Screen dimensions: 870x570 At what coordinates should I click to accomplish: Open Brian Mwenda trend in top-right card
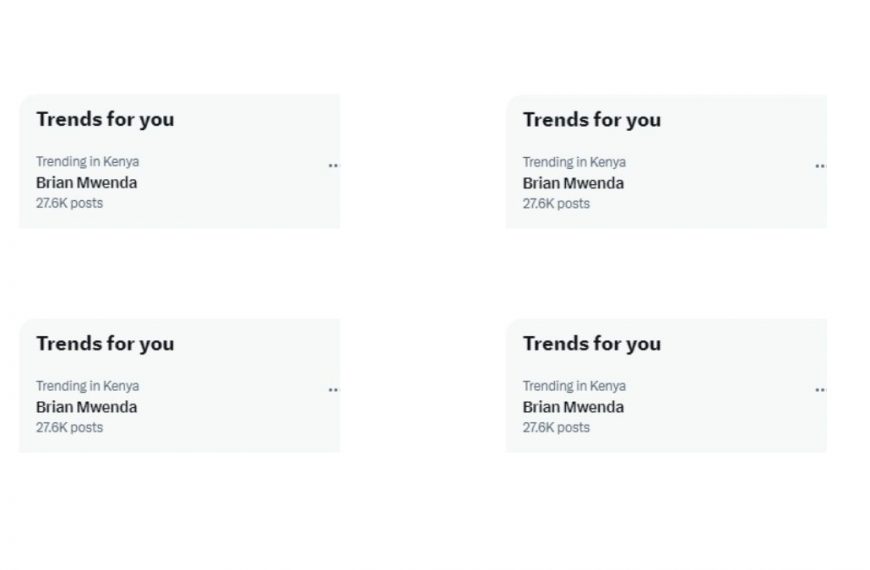coord(573,183)
